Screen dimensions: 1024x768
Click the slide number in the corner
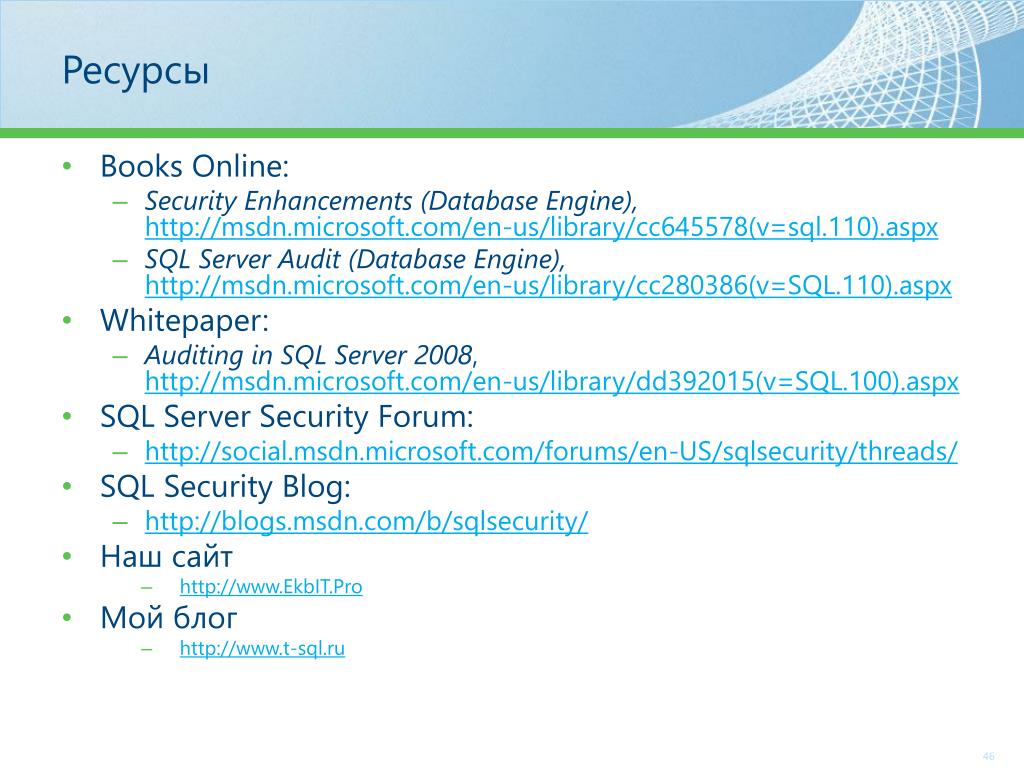988,756
